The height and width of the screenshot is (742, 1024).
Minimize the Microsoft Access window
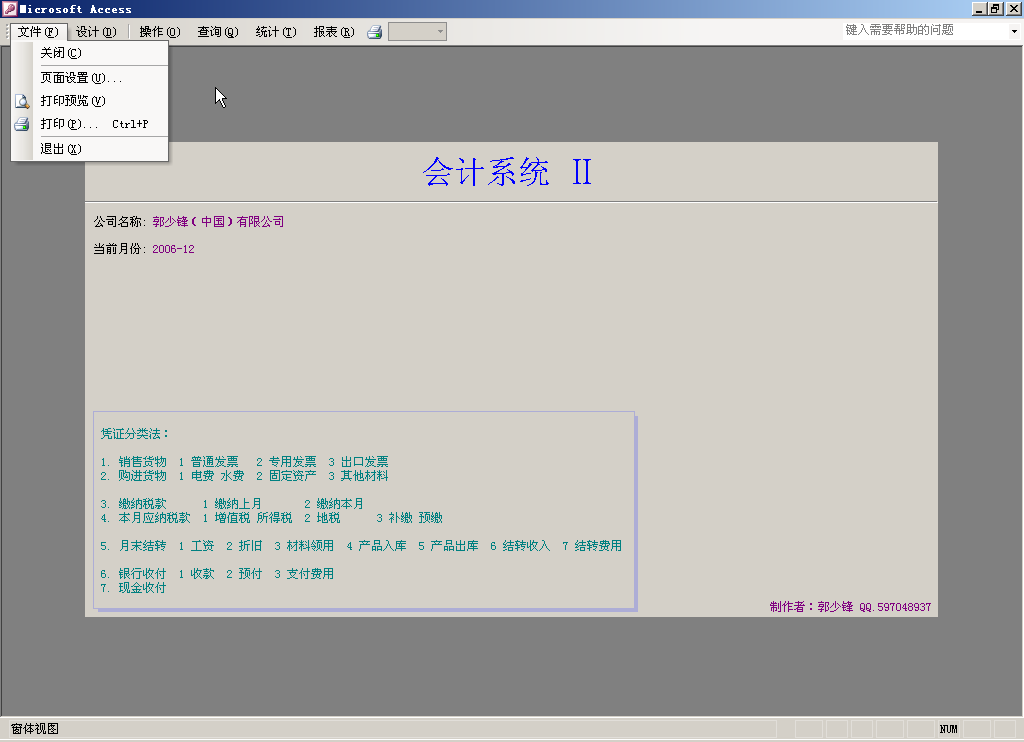click(x=978, y=9)
